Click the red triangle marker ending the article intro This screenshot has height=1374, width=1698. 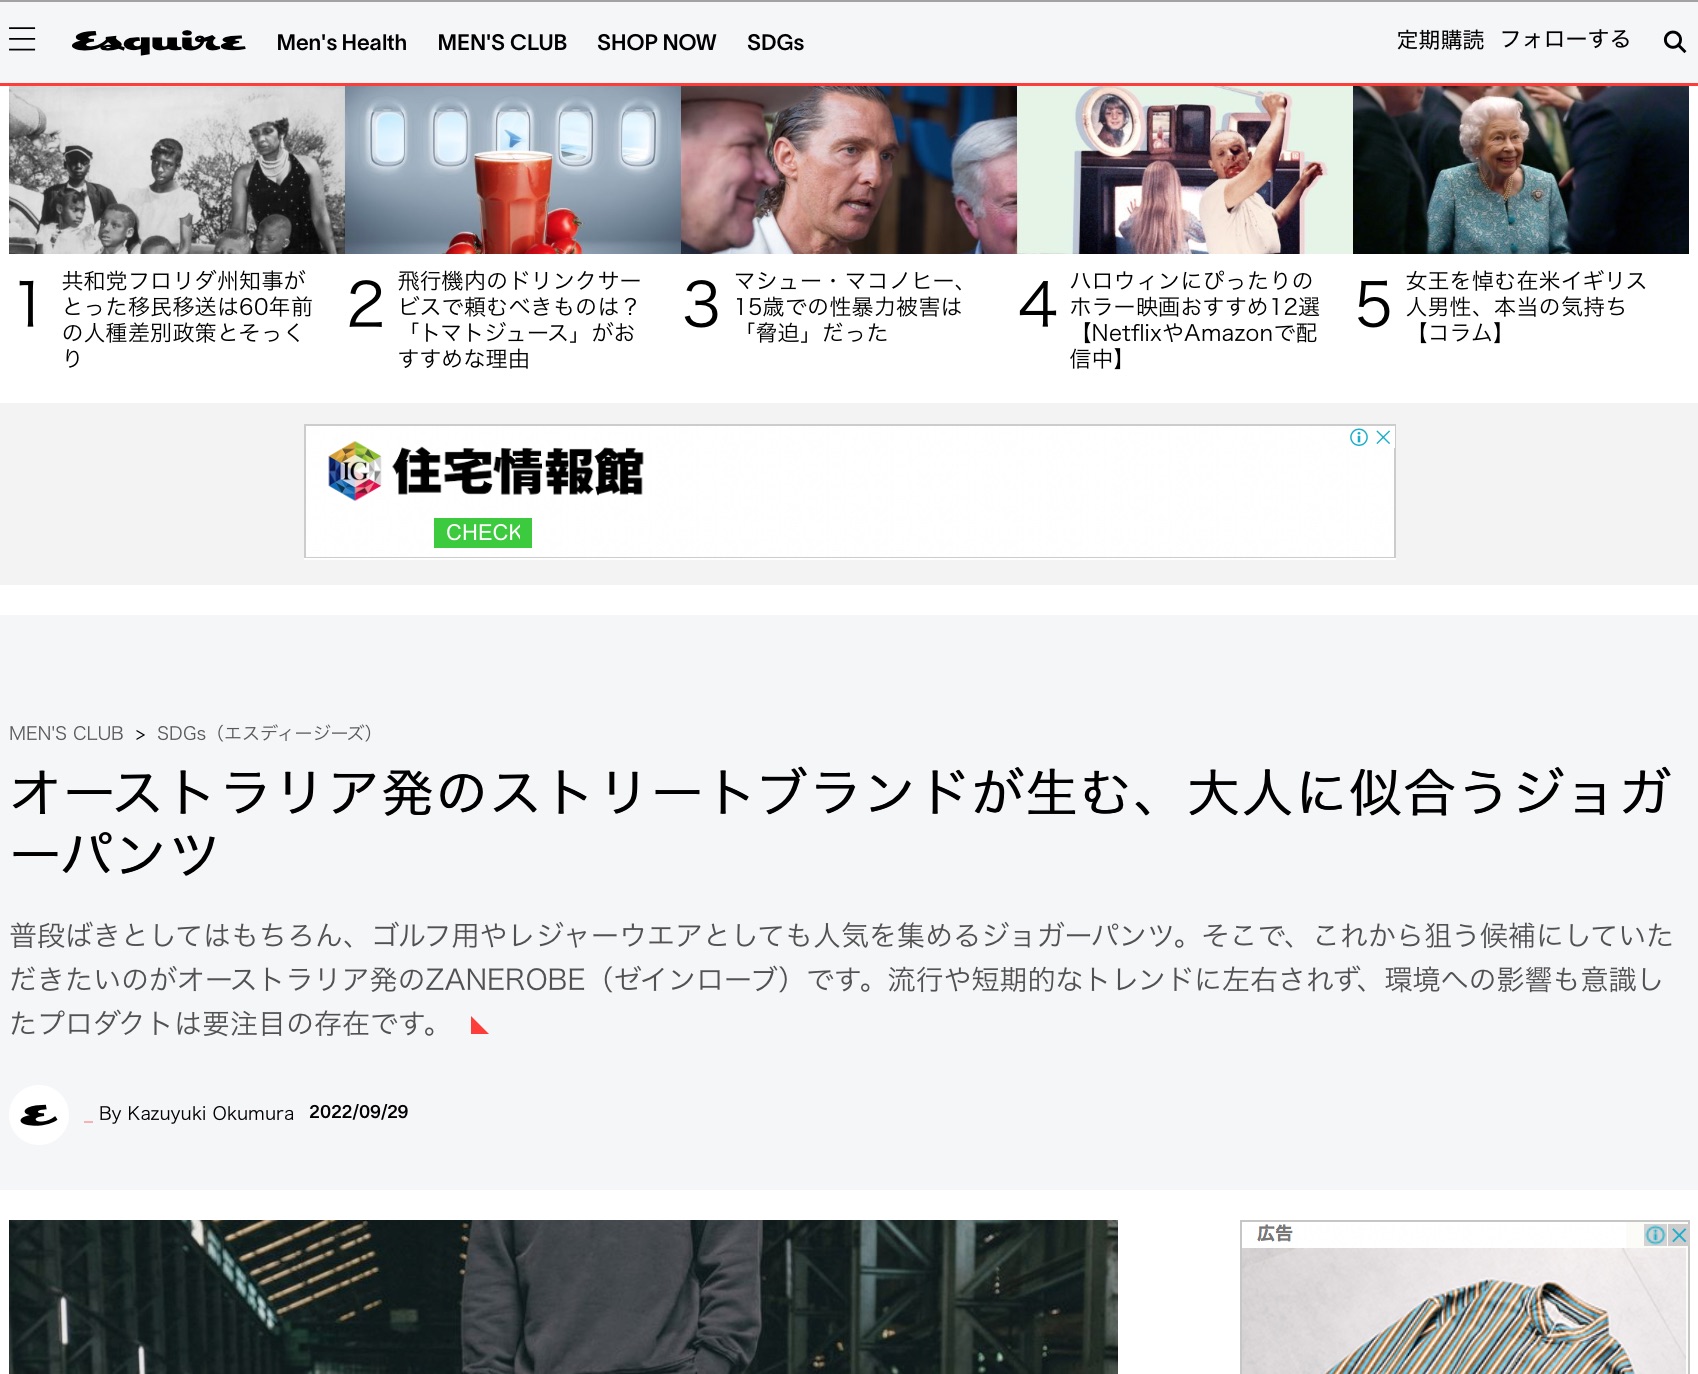pos(478,1024)
